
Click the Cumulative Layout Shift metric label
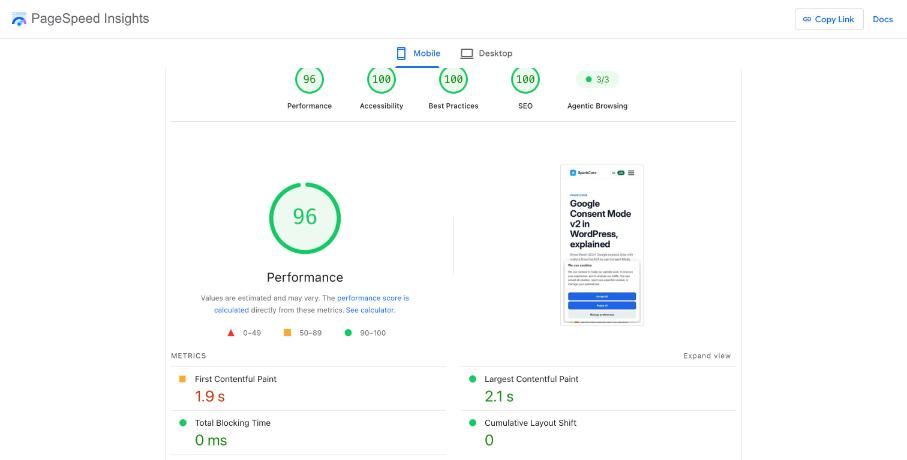pyautogui.click(x=530, y=423)
